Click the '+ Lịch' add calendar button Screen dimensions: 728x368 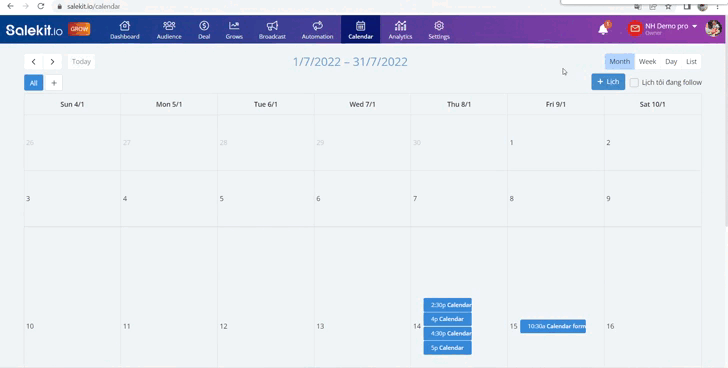coord(608,82)
